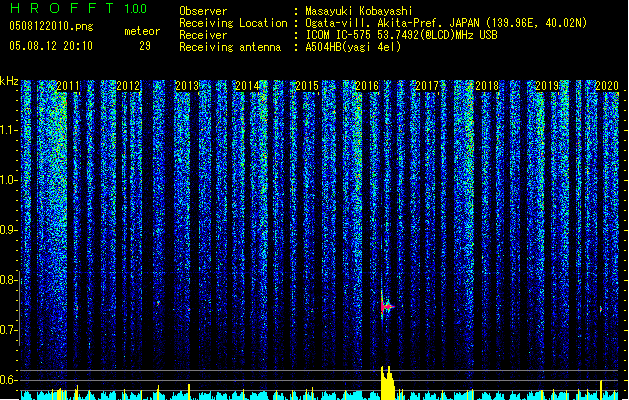
Task: Click the 2020 time marker
Action: tap(607, 86)
